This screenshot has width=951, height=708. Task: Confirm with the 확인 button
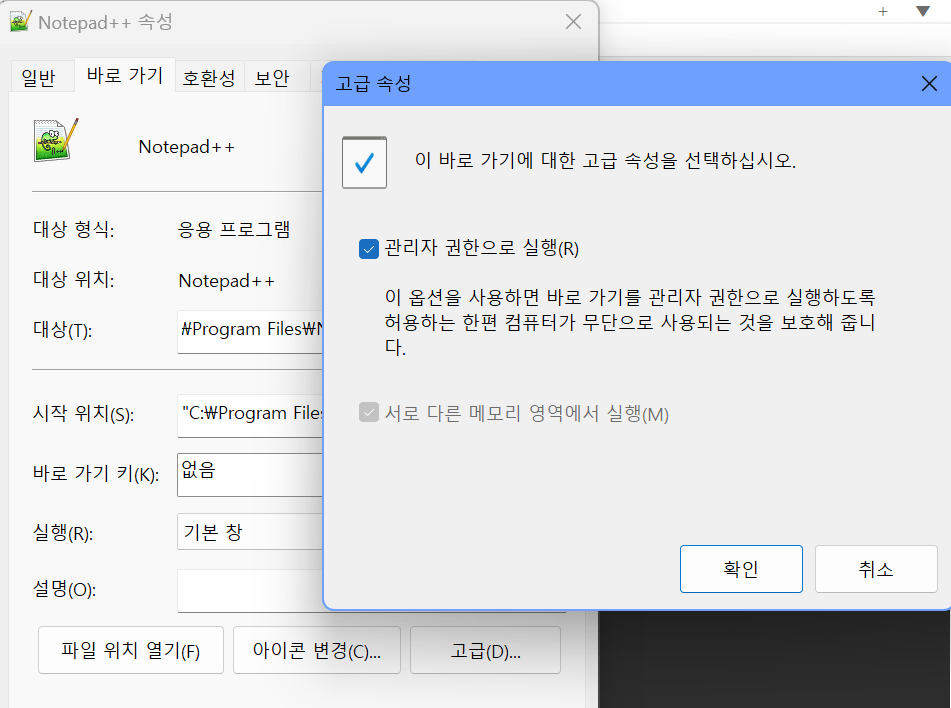point(741,569)
